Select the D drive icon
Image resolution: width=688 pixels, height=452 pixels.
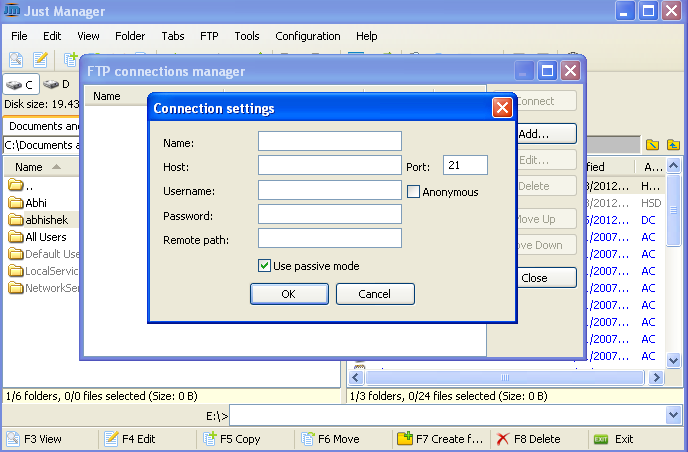pyautogui.click(x=56, y=85)
